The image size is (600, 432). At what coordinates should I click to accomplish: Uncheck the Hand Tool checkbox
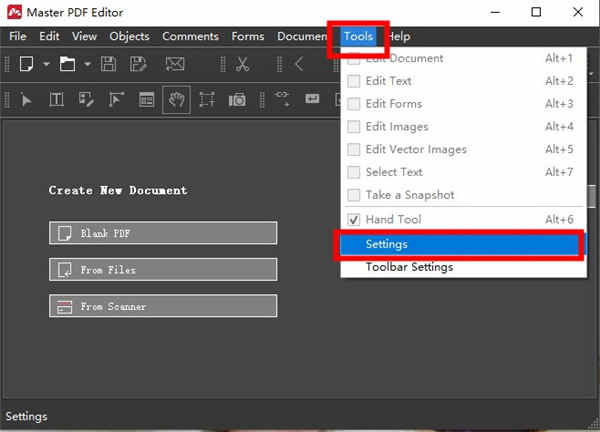click(x=354, y=220)
